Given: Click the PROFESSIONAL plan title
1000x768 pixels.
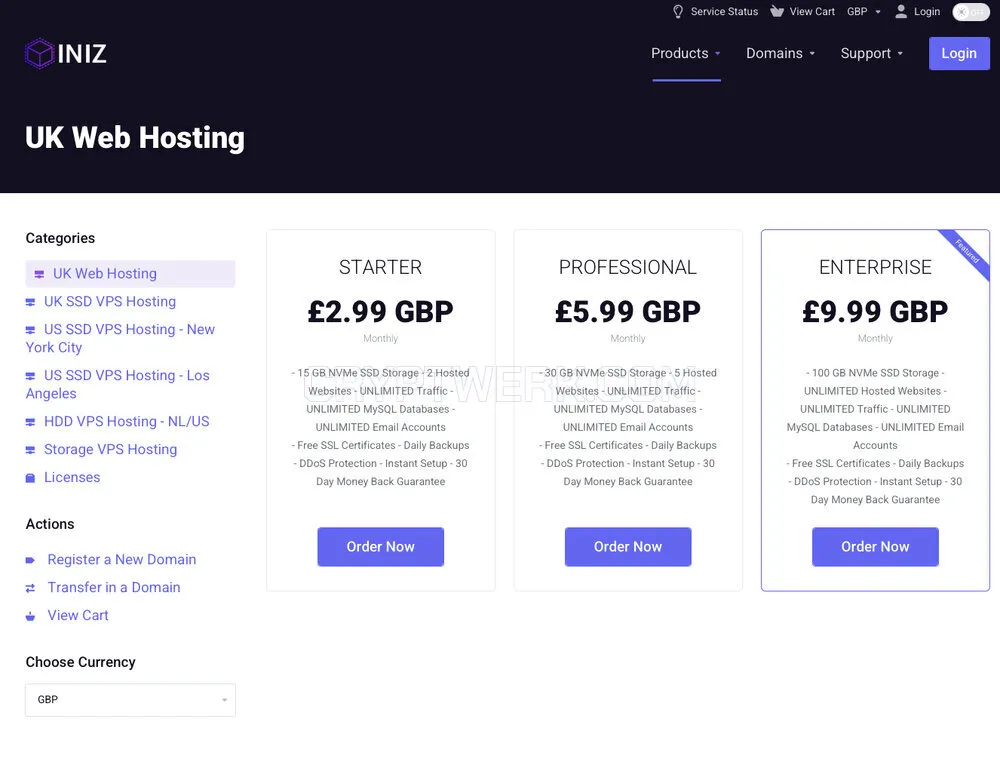Looking at the screenshot, I should pyautogui.click(x=628, y=267).
